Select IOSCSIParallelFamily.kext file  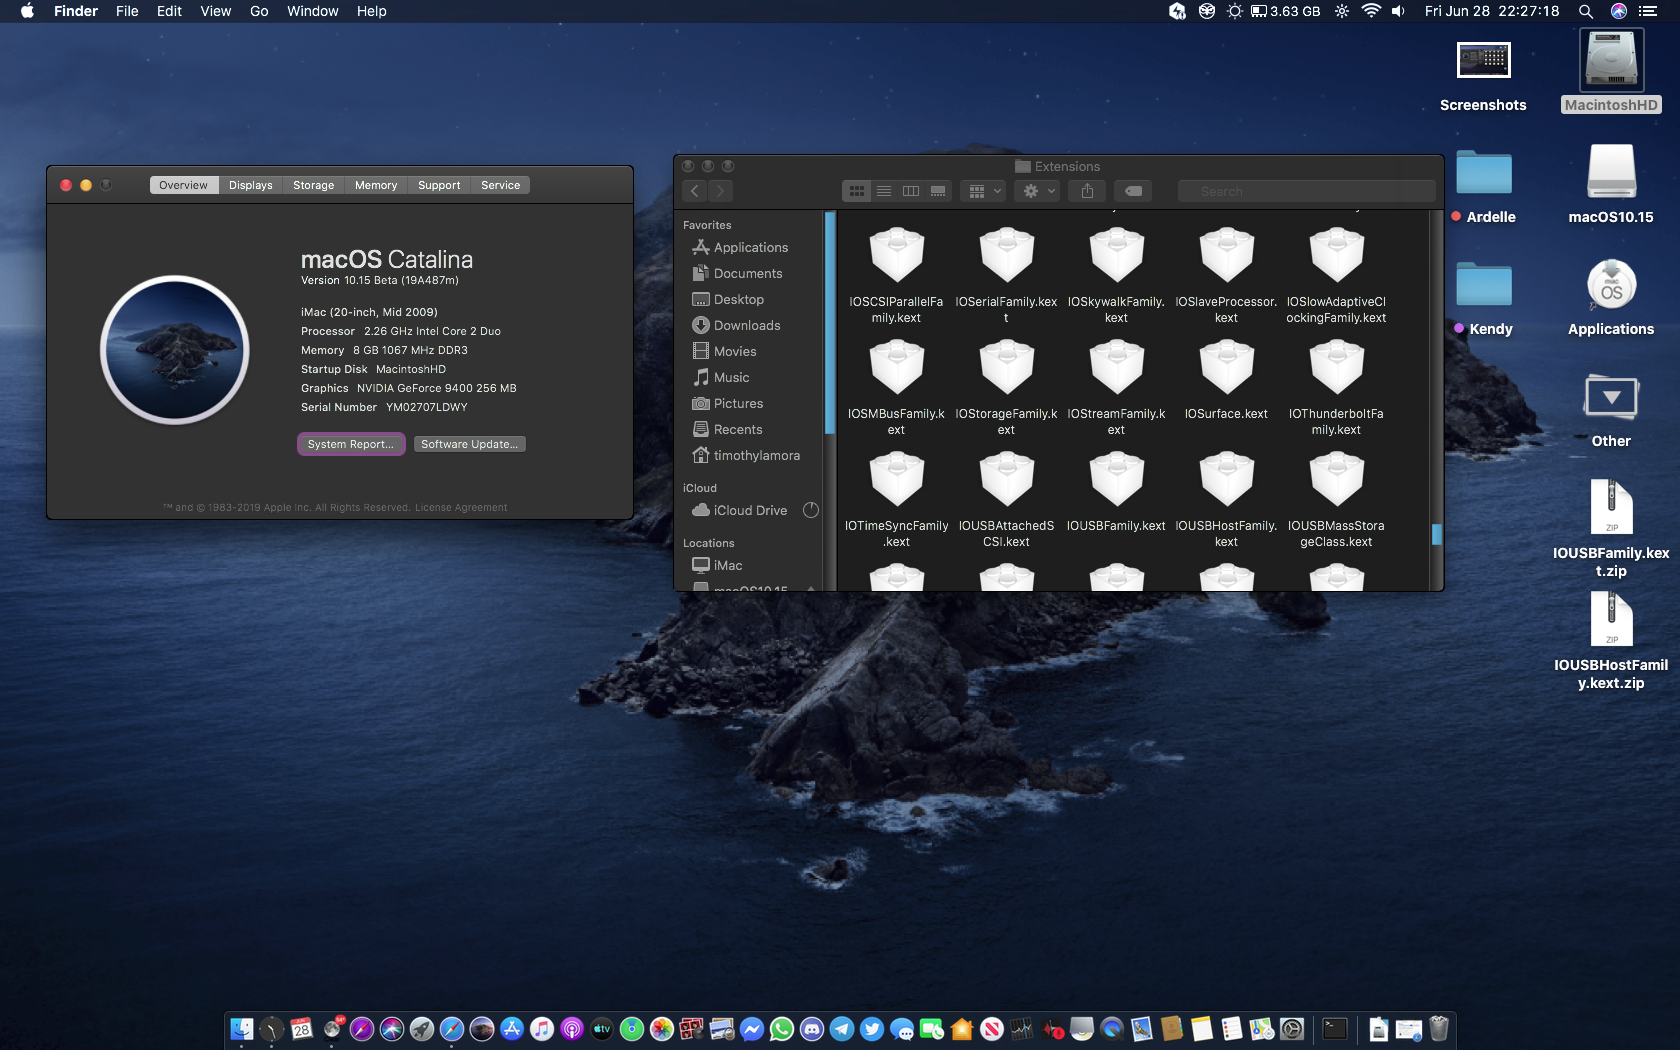(x=896, y=275)
